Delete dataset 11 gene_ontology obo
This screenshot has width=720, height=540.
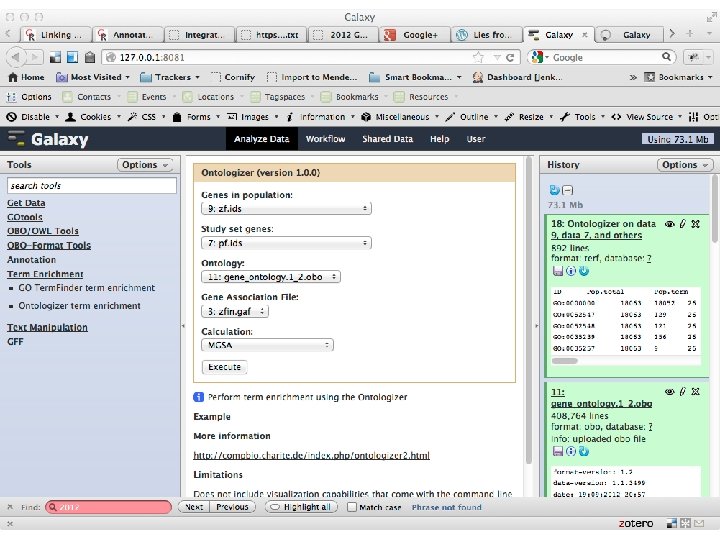click(696, 392)
